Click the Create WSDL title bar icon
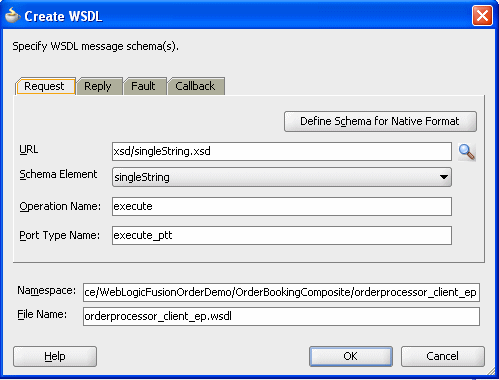Image resolution: width=499 pixels, height=380 pixels. pos(13,16)
